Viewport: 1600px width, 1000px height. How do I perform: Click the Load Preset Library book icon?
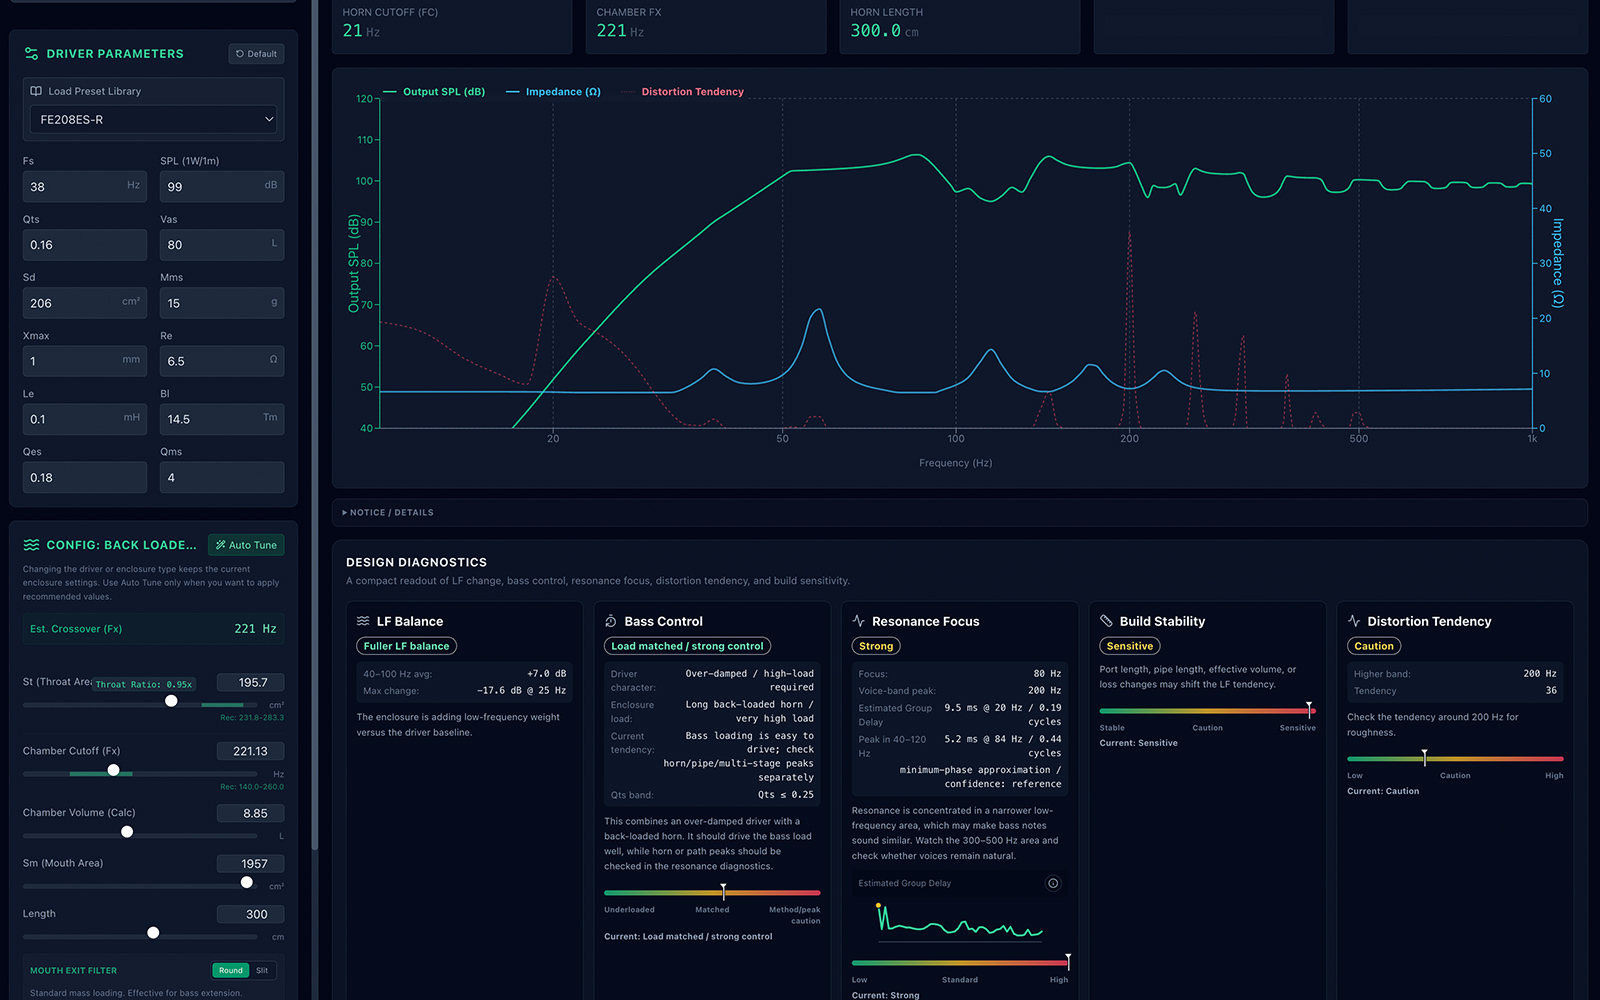(x=36, y=91)
